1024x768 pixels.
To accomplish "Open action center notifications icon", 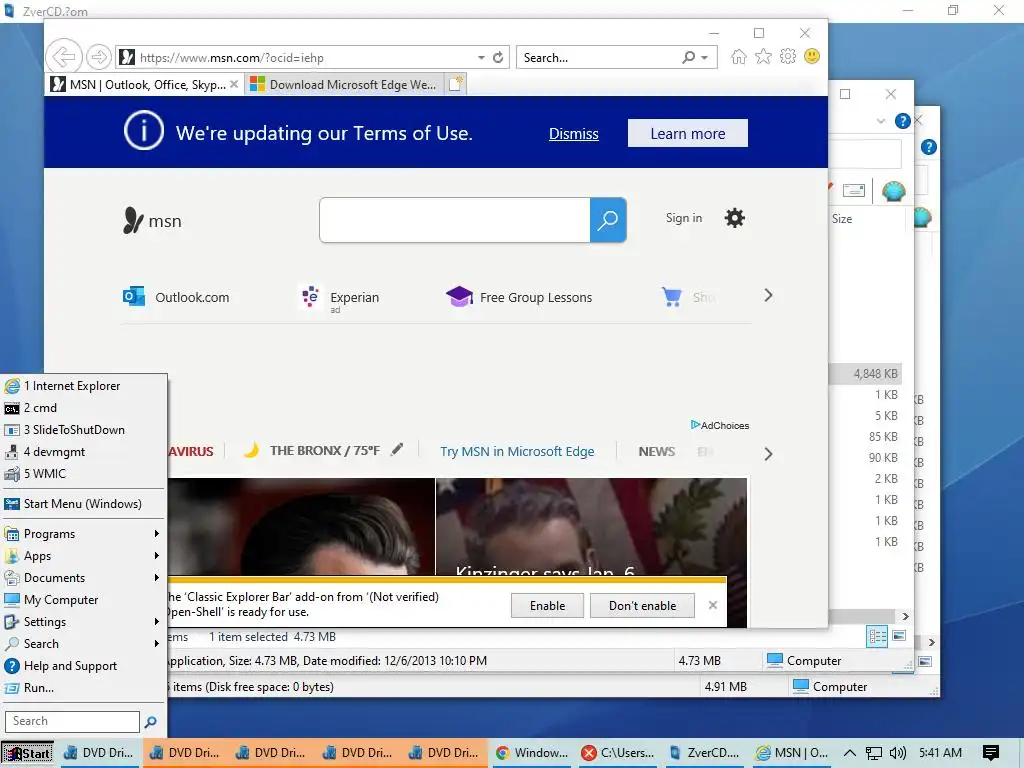I will [x=991, y=753].
